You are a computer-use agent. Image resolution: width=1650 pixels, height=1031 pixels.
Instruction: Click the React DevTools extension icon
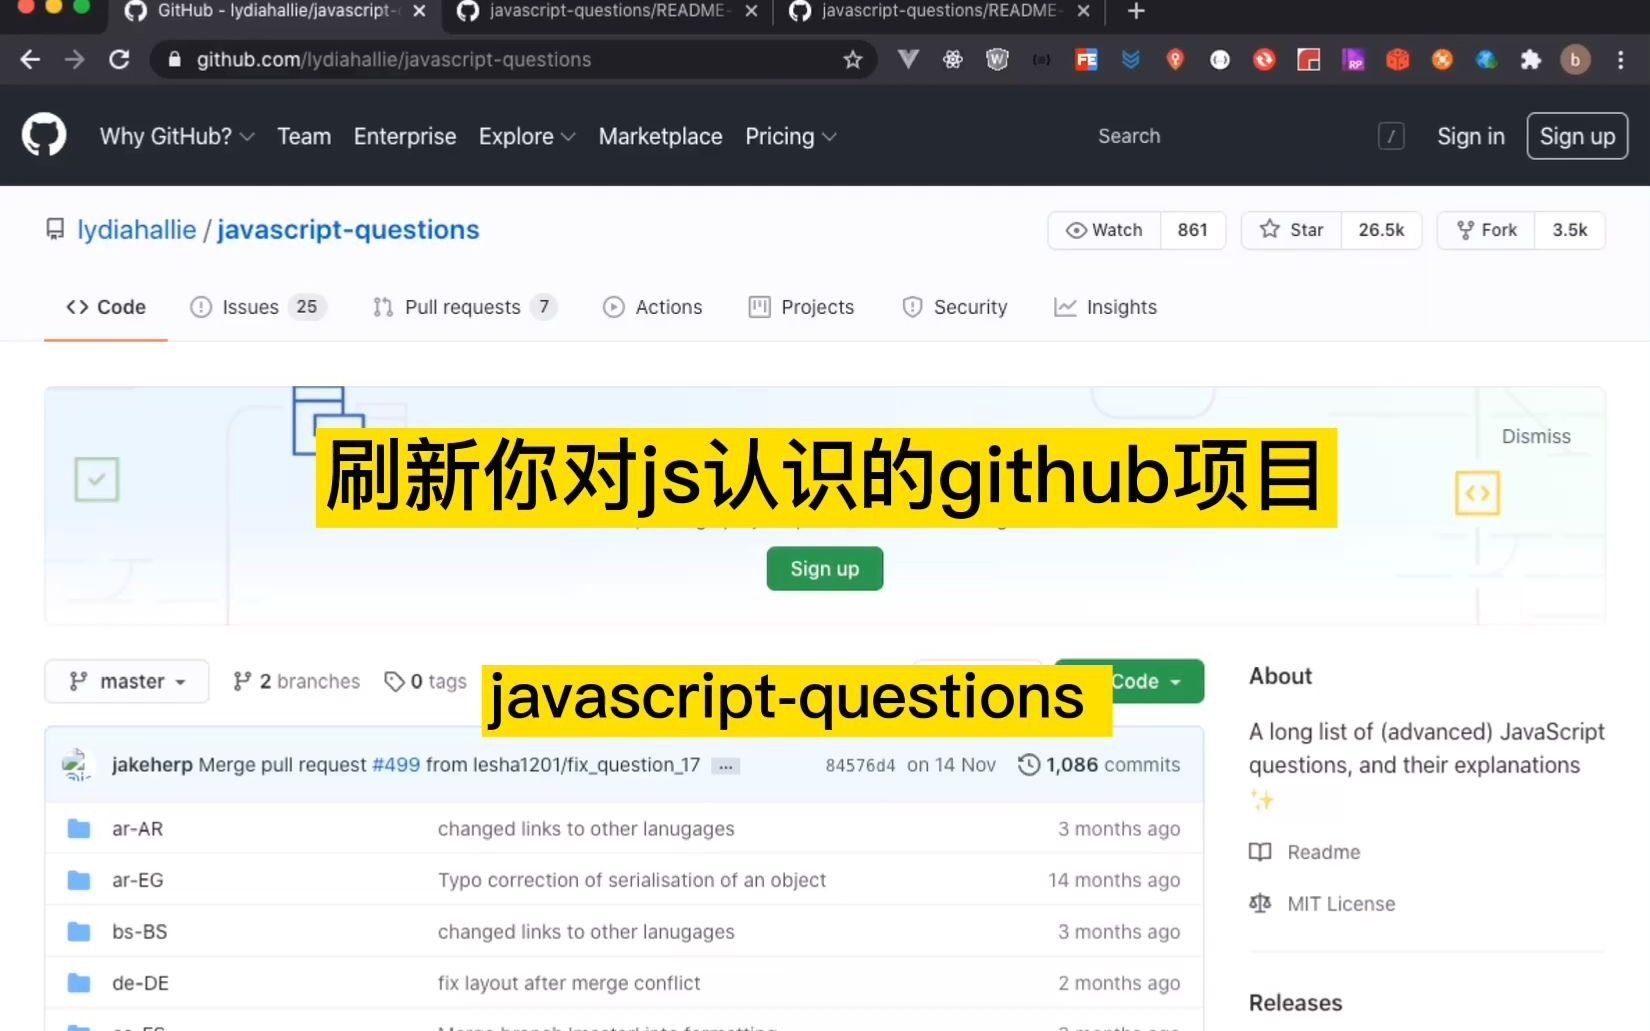click(952, 60)
